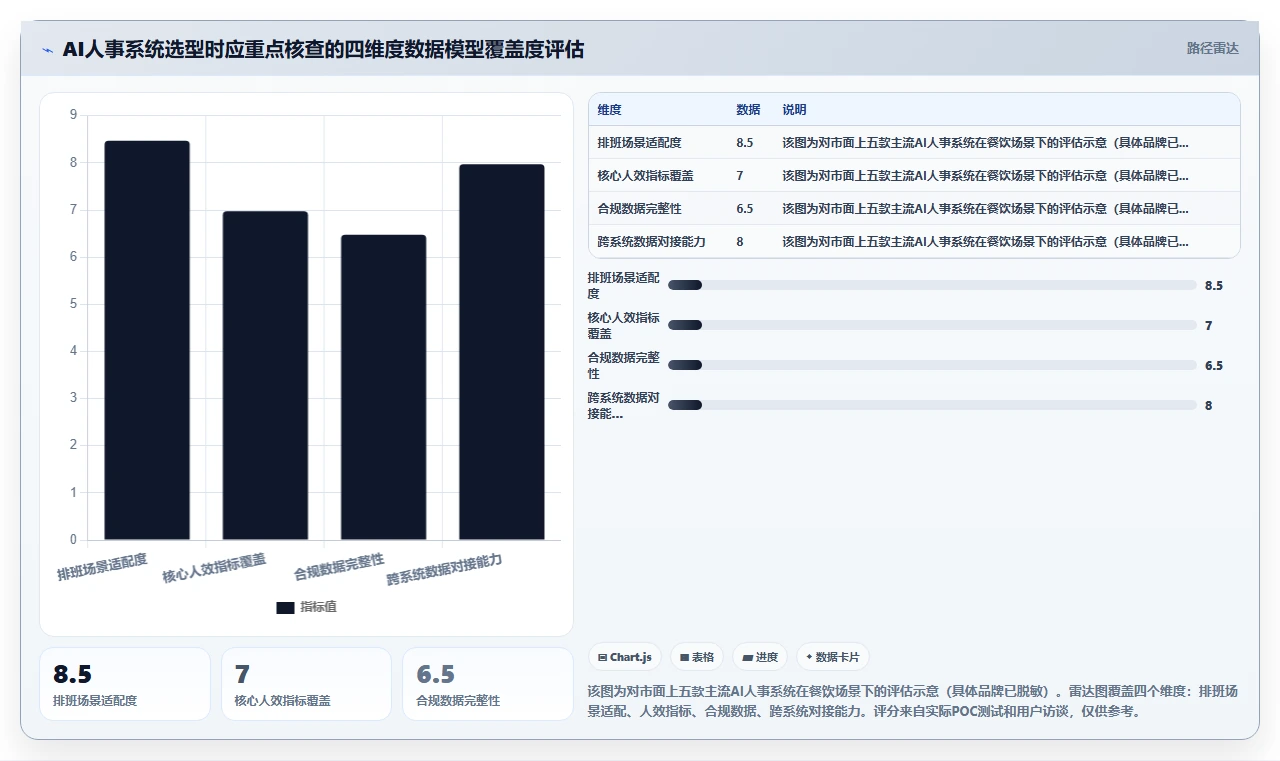Click the 排班场景适配度 bar in the chart
This screenshot has width=1280, height=761.
(x=147, y=341)
